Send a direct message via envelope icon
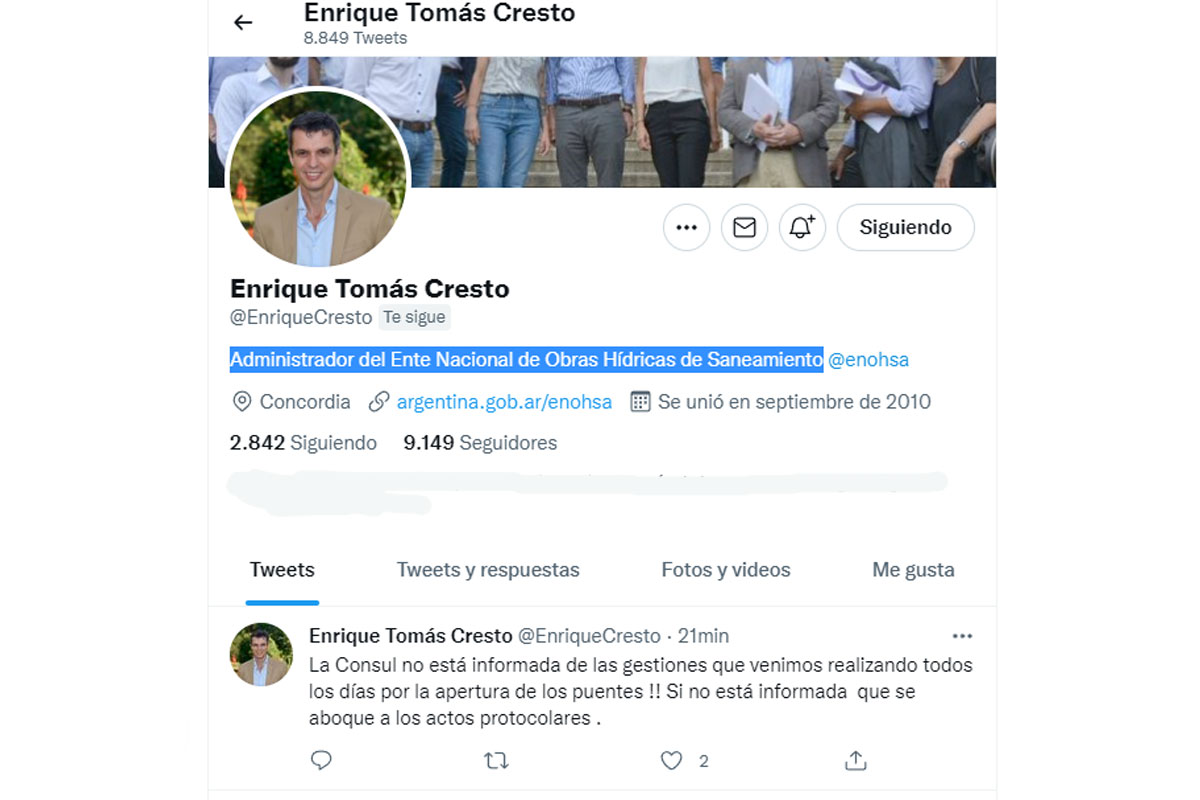Image resolution: width=1200 pixels, height=800 pixels. pyautogui.click(x=744, y=228)
